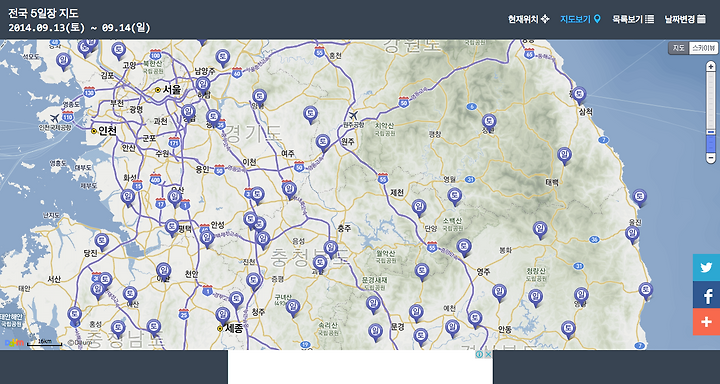Select the 토 marker north of 고양
This screenshot has width=720, height=384.
(118, 51)
